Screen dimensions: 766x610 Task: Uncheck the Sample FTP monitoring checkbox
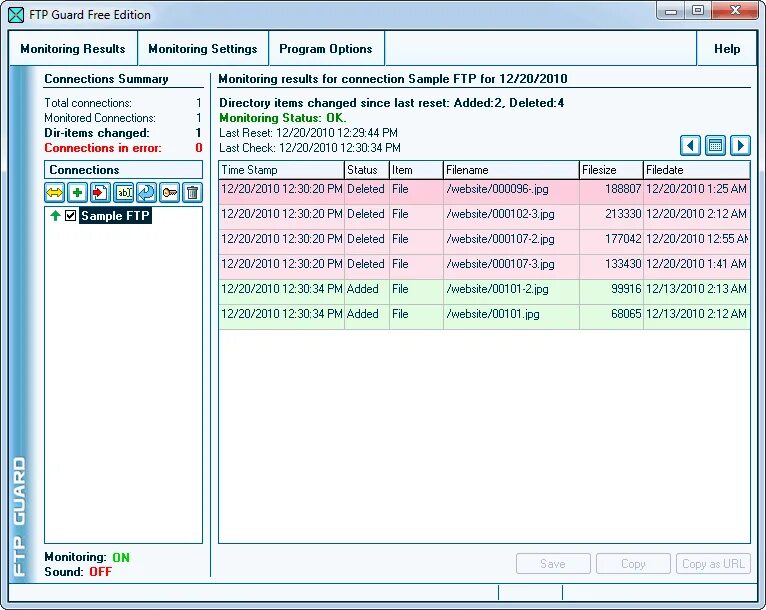click(70, 215)
